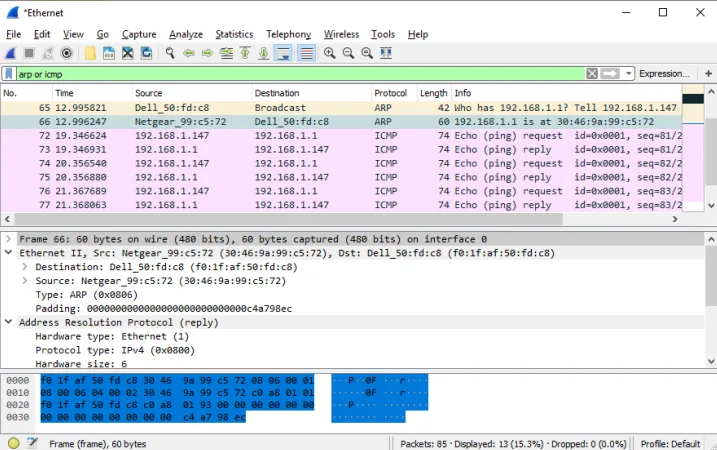The width and height of the screenshot is (717, 450).
Task: Toggle packet list colorization
Action: coord(306,53)
